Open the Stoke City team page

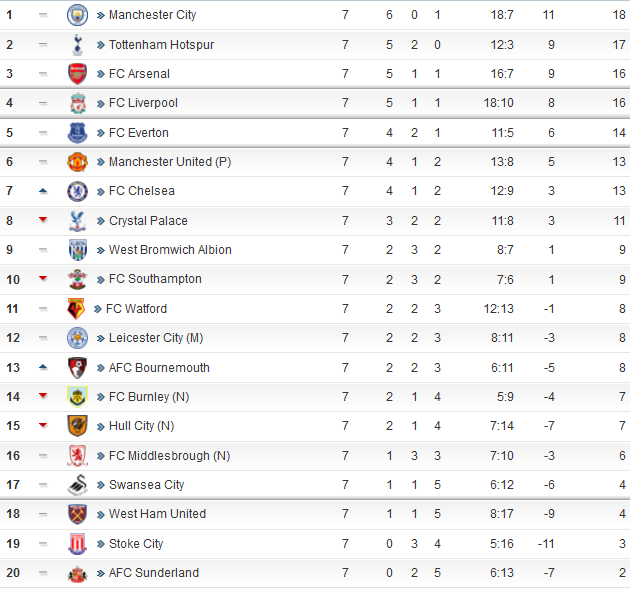[136, 544]
